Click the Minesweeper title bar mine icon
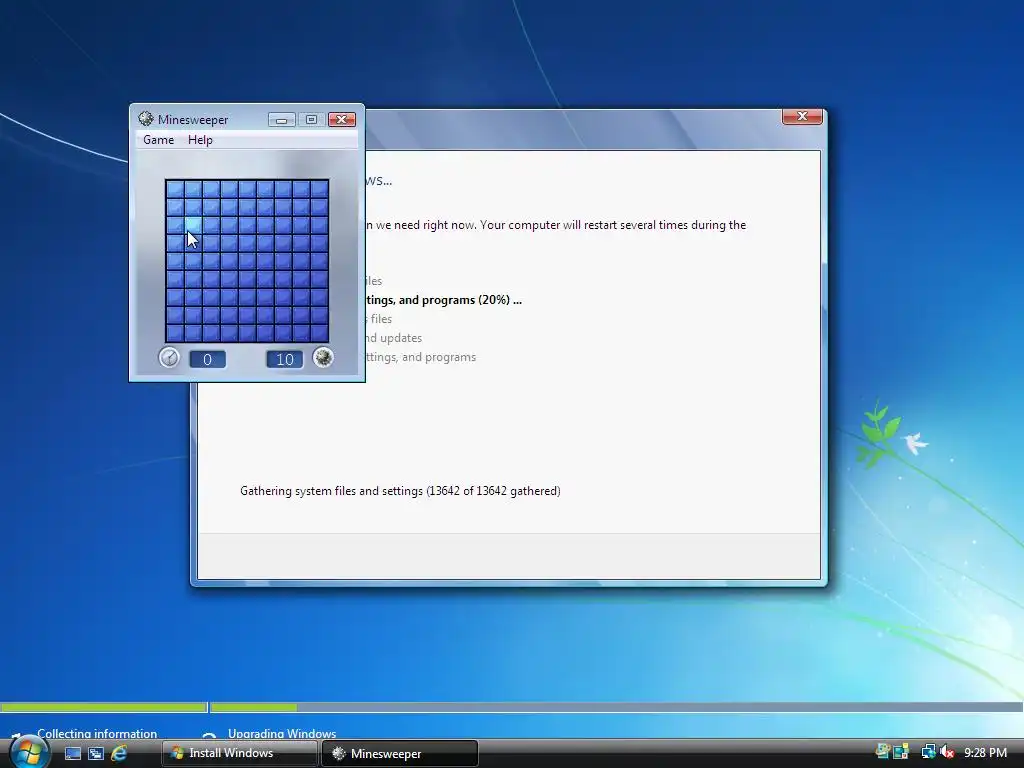1024x768 pixels. click(x=146, y=119)
